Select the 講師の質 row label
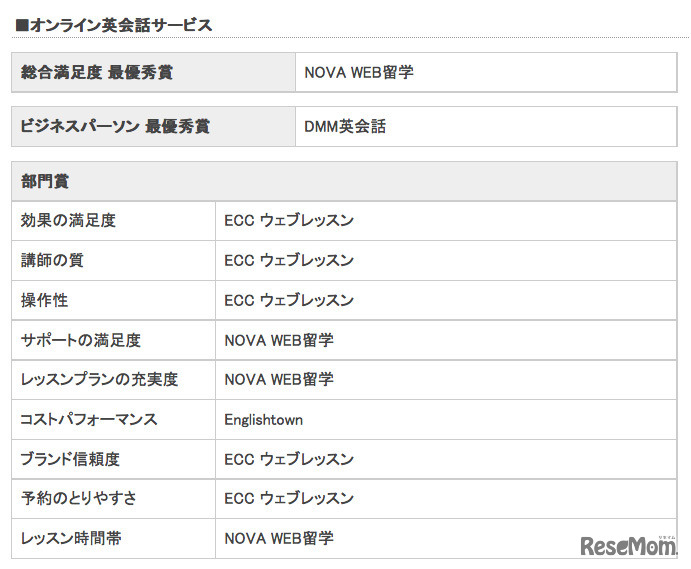The width and height of the screenshot is (691, 569). tap(52, 260)
